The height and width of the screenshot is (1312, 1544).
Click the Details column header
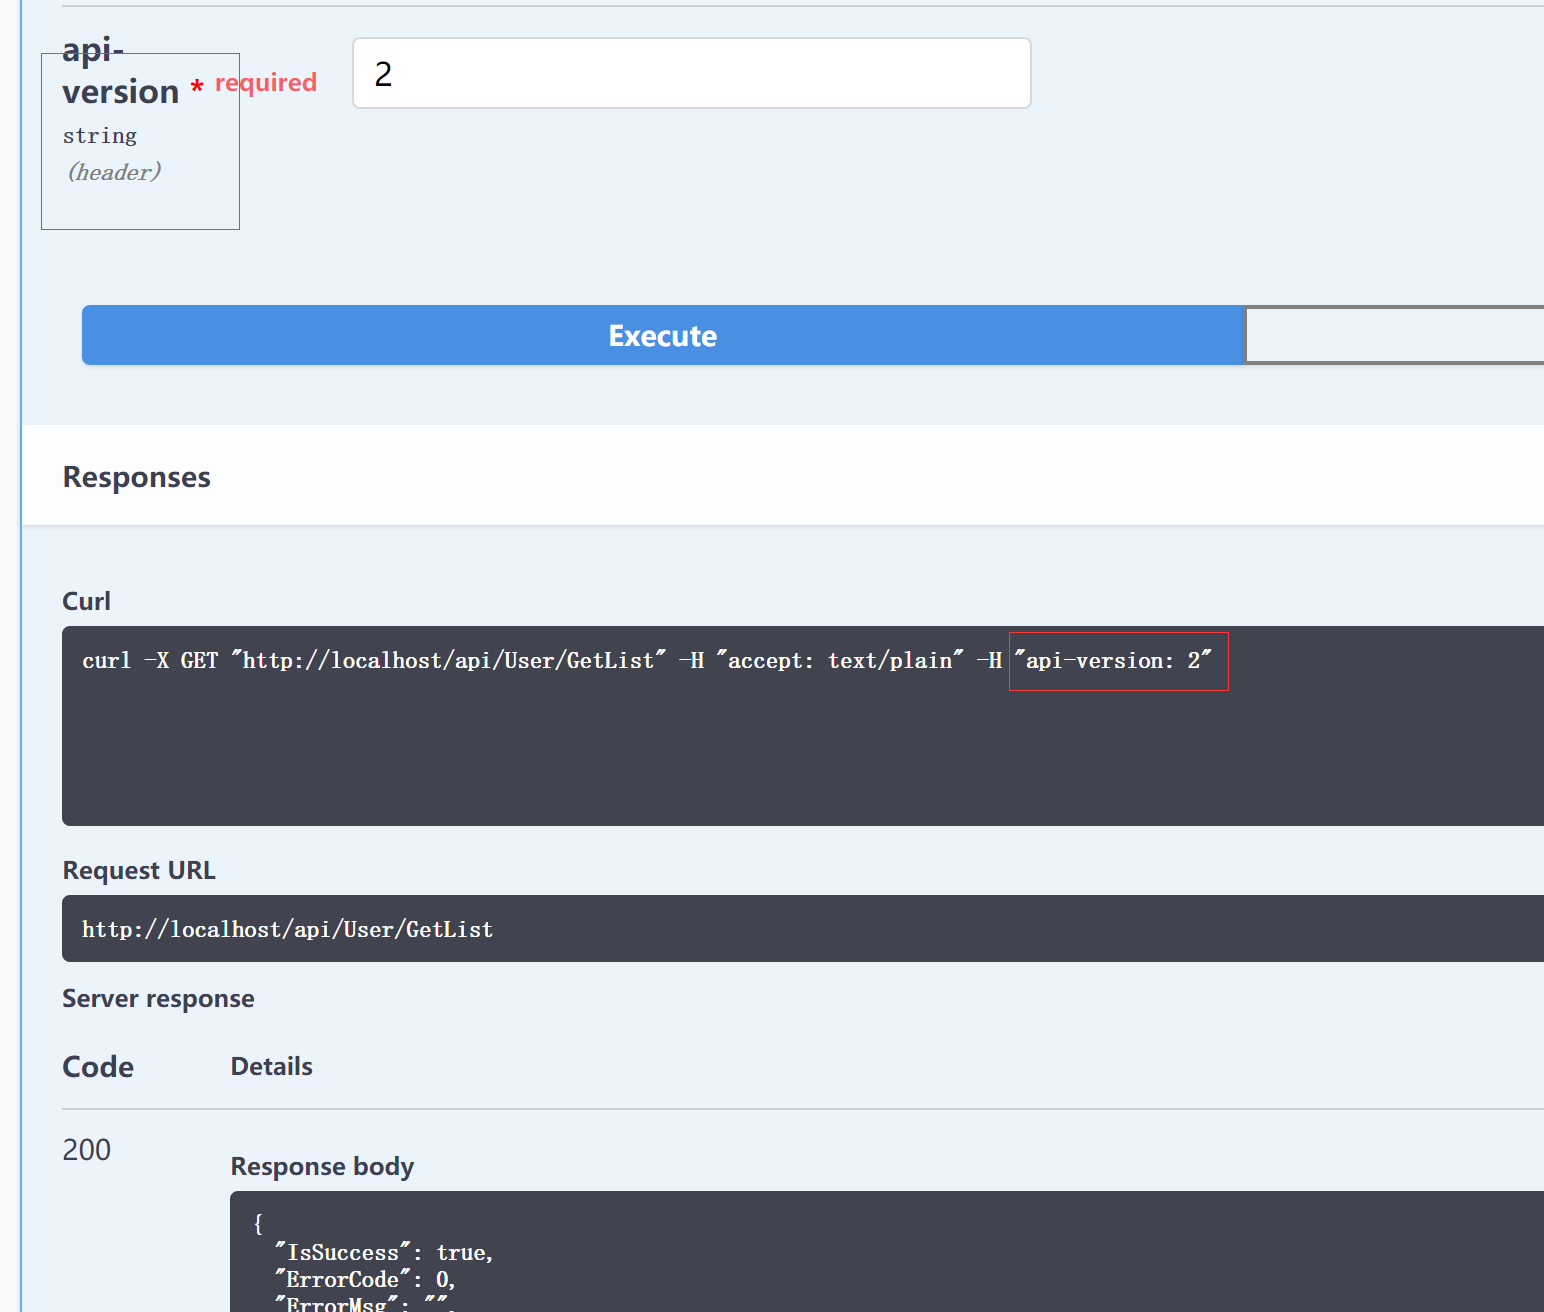pyautogui.click(x=272, y=1067)
